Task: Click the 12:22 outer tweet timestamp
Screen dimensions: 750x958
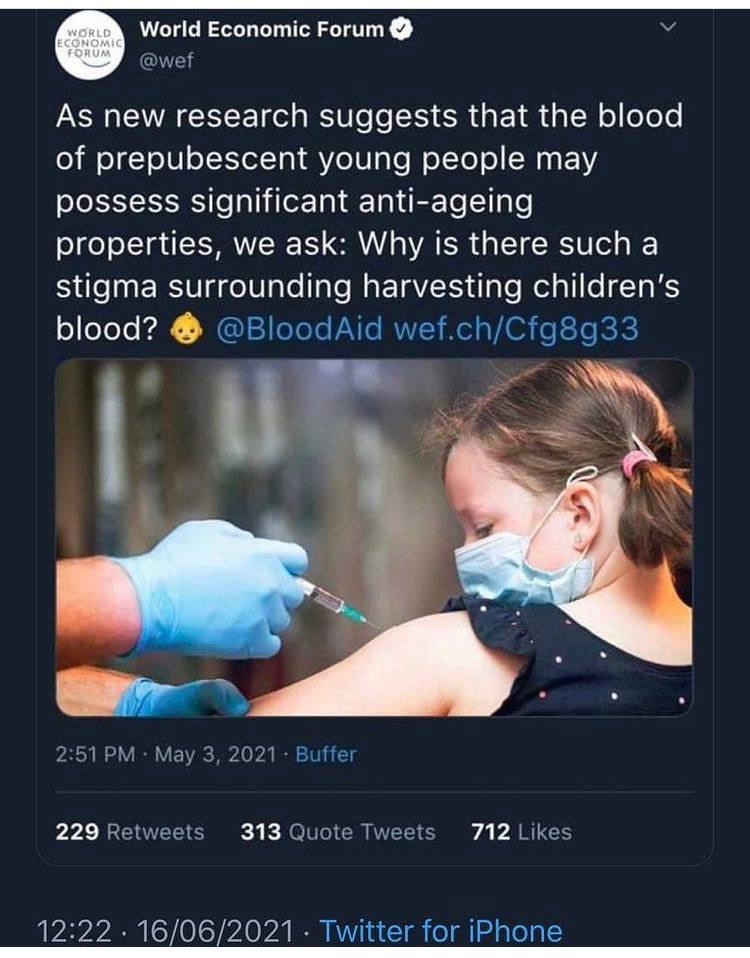Action: click(75, 931)
